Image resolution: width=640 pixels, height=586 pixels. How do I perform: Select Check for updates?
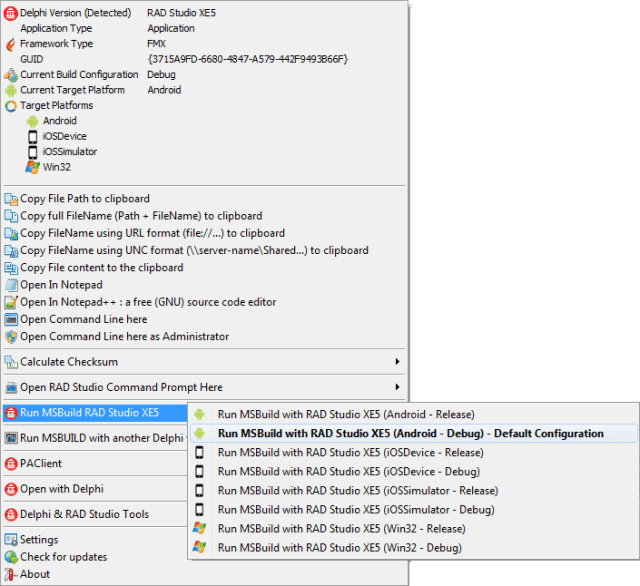(x=95, y=557)
